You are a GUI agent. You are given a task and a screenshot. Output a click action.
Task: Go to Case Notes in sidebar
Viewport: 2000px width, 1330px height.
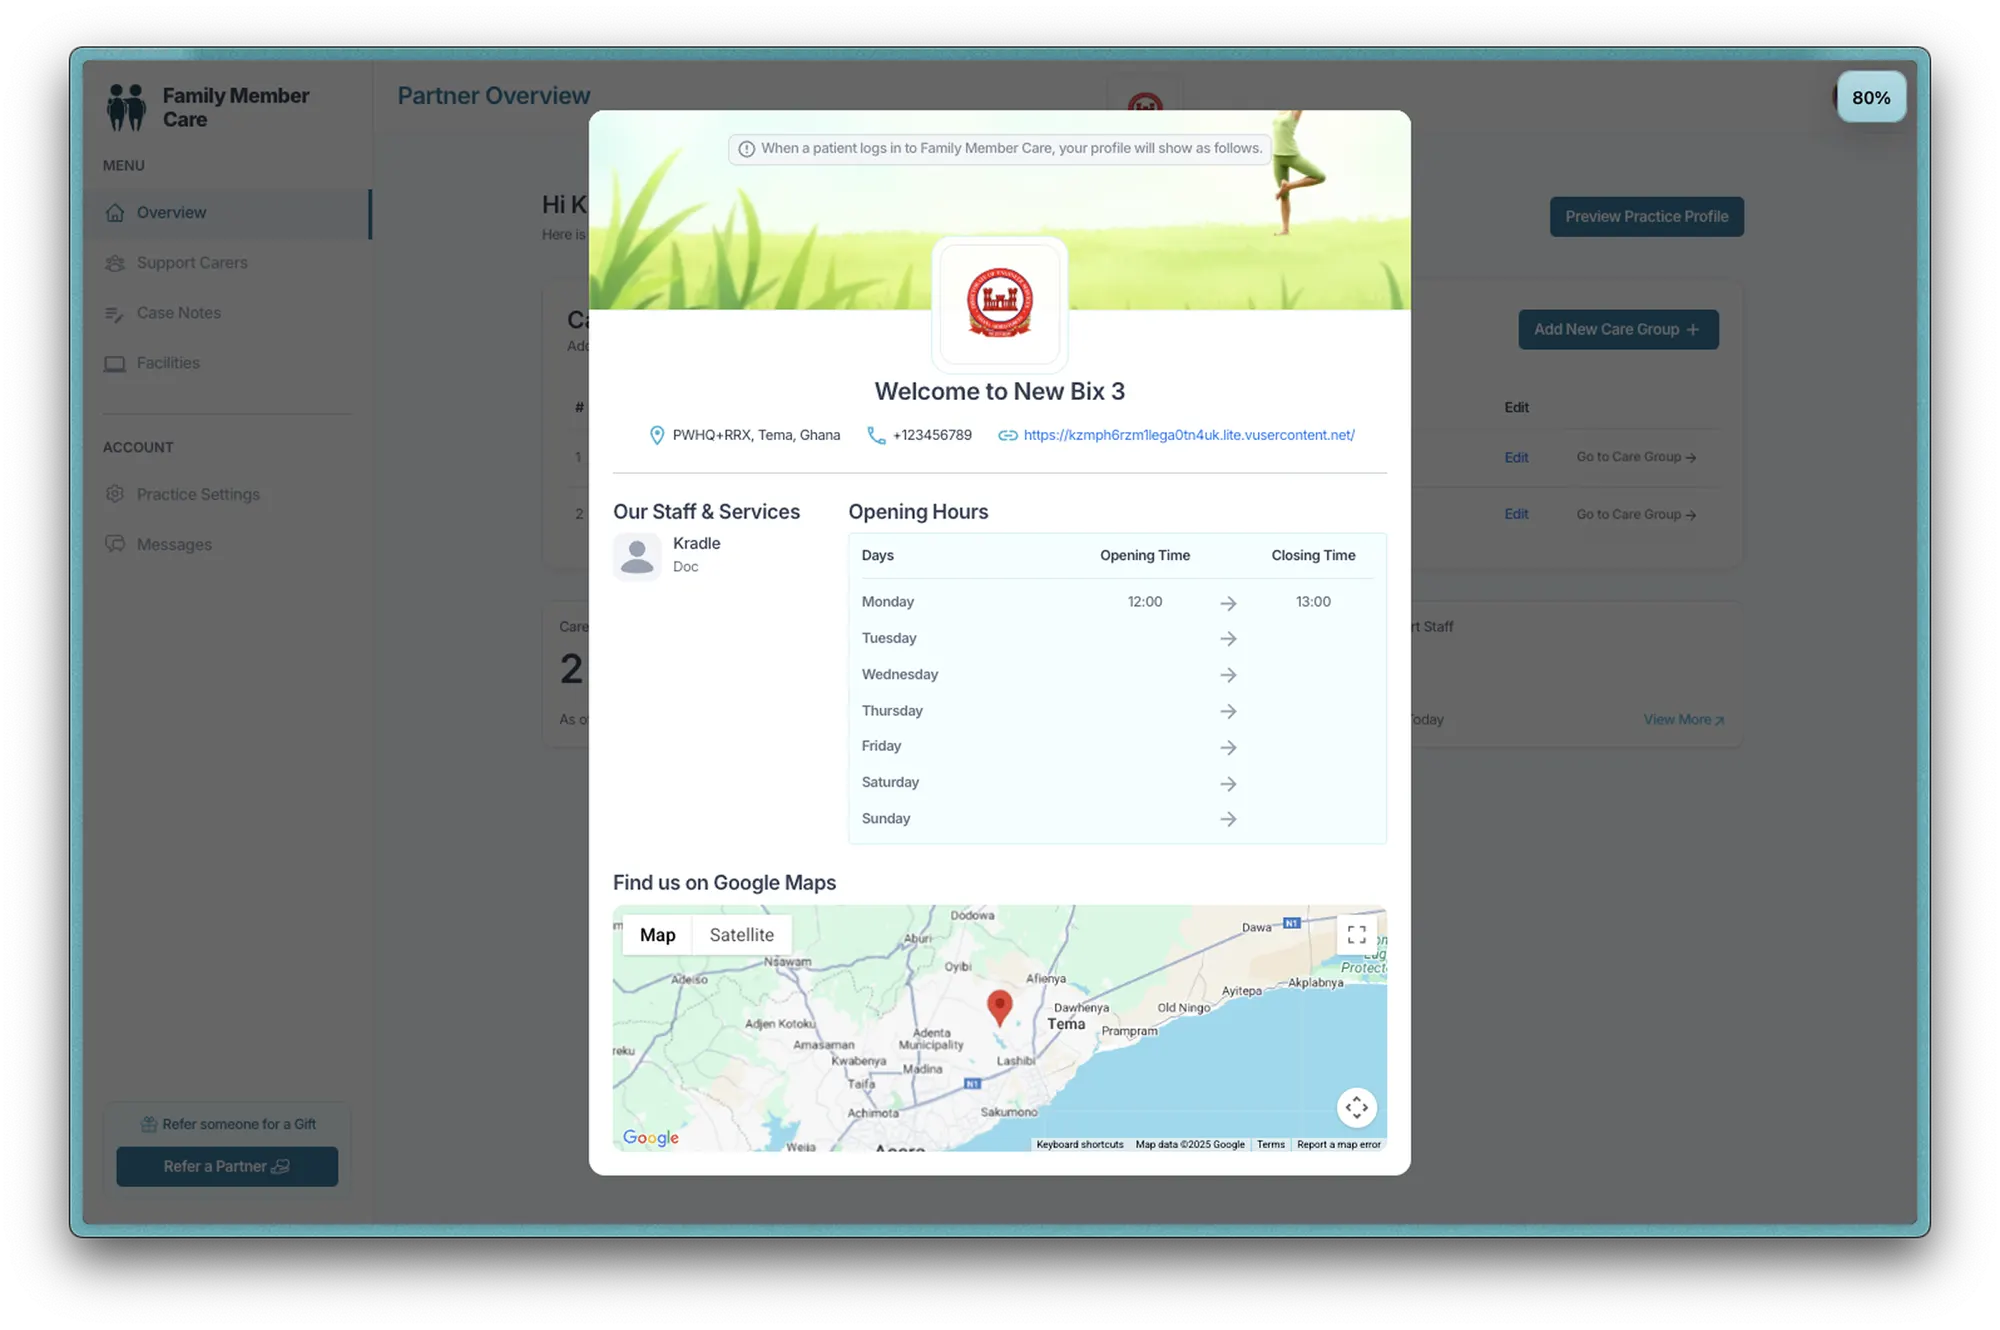click(179, 313)
